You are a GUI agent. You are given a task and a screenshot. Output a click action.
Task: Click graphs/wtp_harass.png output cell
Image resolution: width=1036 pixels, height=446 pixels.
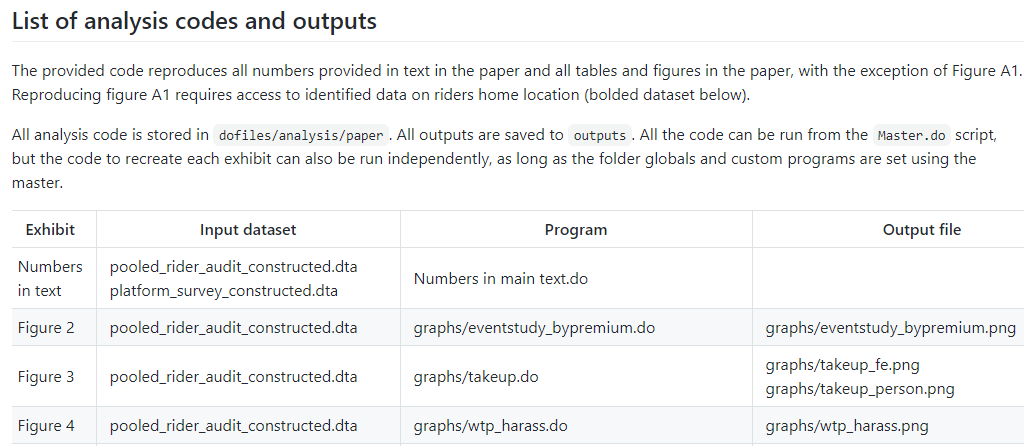[847, 426]
